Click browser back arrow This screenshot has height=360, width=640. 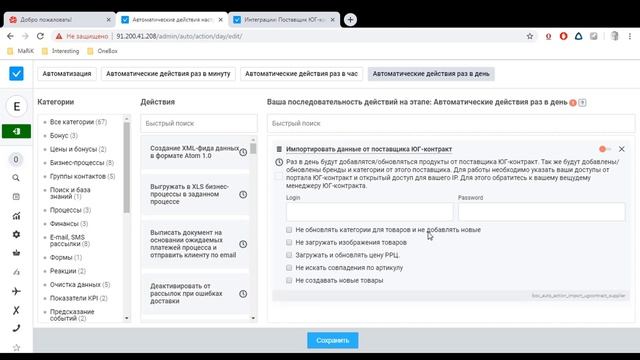pos(10,36)
